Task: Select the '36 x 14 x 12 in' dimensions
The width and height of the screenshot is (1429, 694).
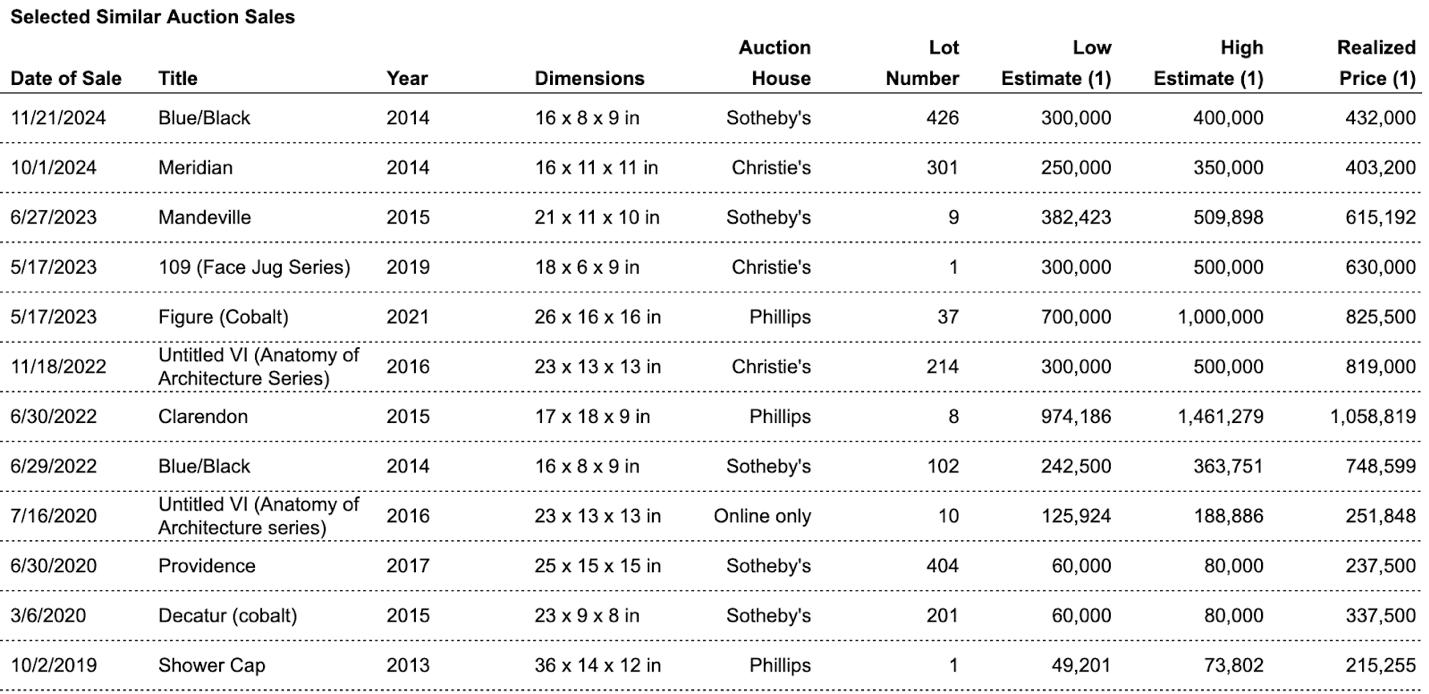Action: tap(597, 666)
